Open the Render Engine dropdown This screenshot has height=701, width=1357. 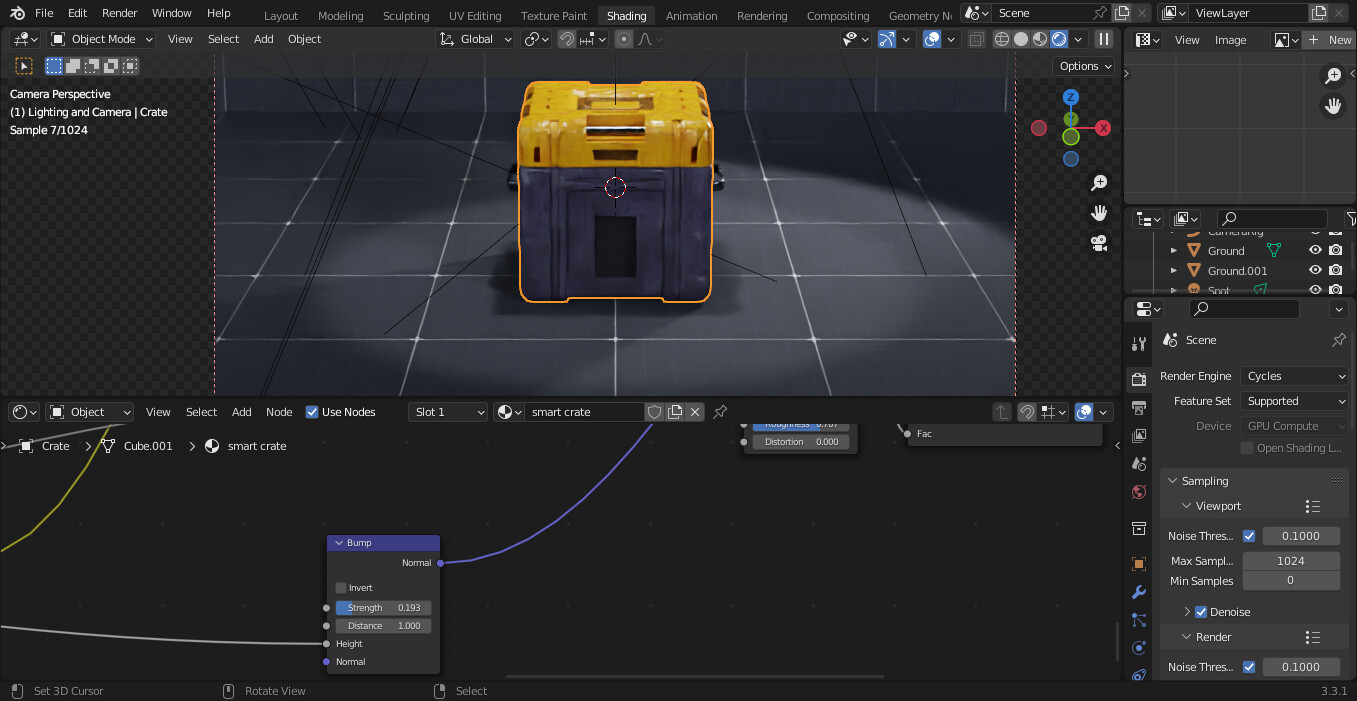(x=1294, y=375)
